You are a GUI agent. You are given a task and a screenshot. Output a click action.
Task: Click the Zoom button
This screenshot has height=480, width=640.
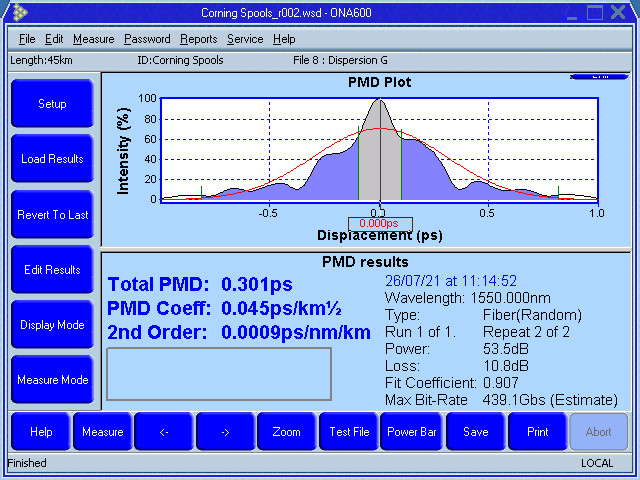[x=287, y=432]
